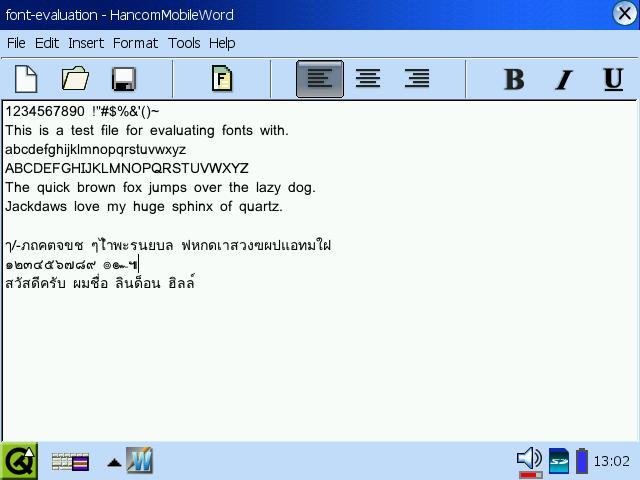Create a new document with the blank page icon
The height and width of the screenshot is (480, 640).
coord(25,79)
